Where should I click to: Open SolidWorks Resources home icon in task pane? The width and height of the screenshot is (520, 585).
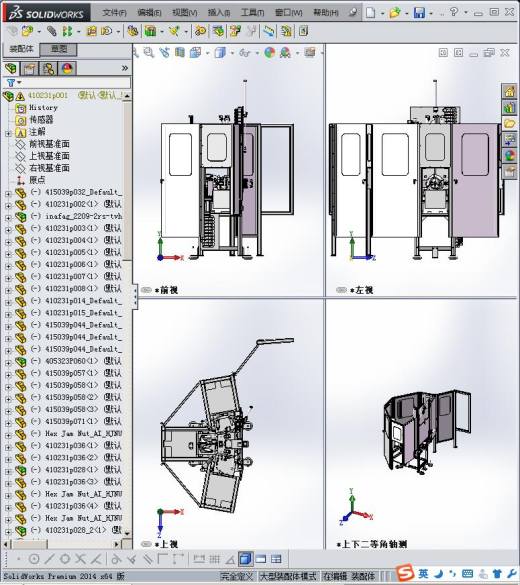(510, 91)
